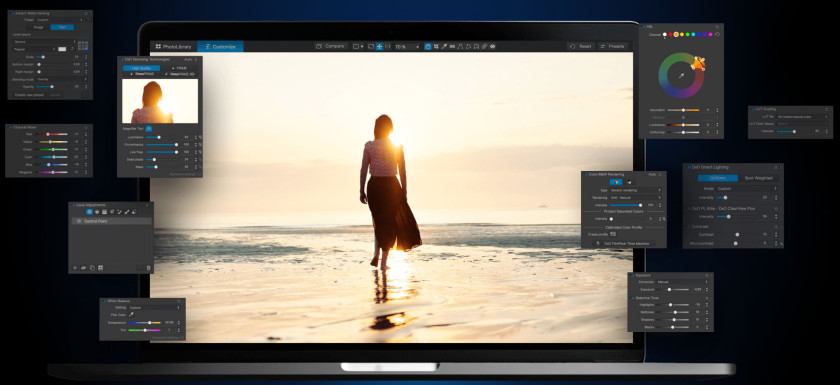840x385 pixels.
Task: Select the orange channel dot in HSL
Action: (676, 34)
